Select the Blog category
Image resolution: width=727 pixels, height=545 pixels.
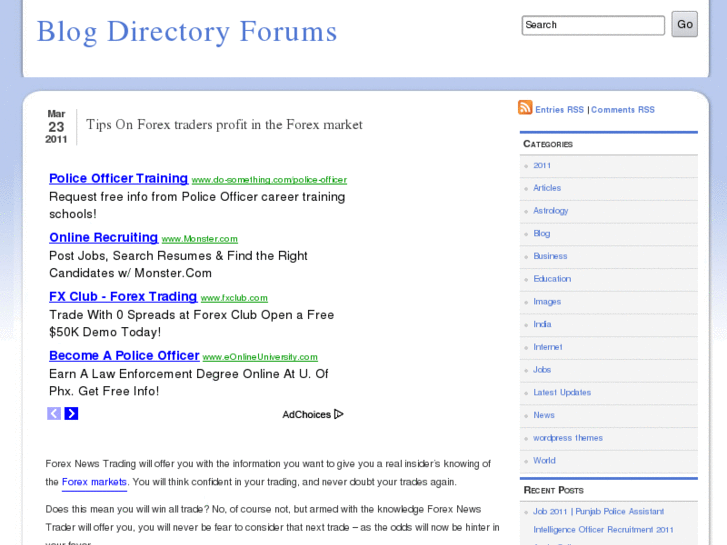tap(542, 233)
